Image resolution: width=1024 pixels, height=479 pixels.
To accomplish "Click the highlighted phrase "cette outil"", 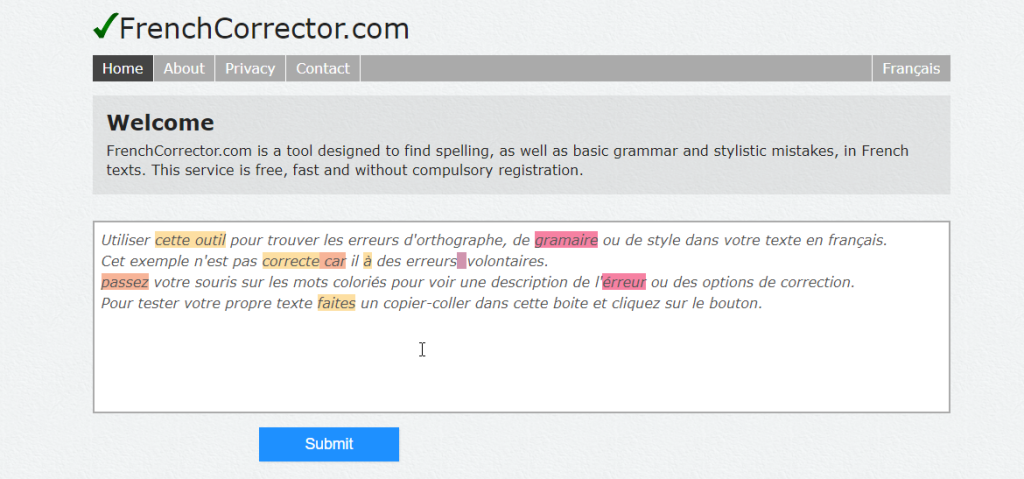I will click(x=190, y=240).
